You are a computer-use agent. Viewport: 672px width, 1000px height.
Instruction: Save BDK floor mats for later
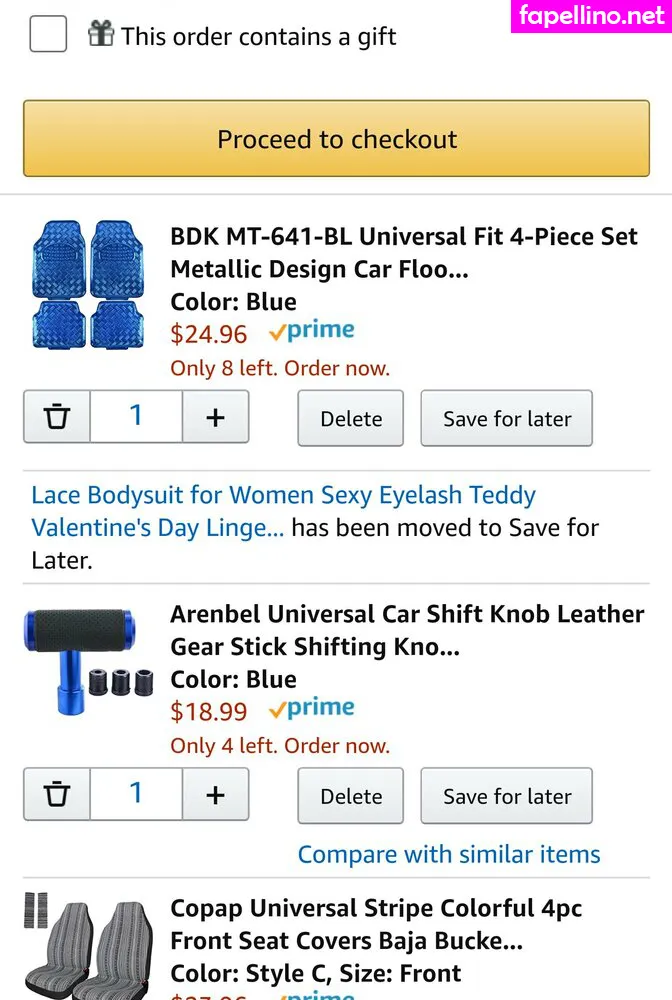click(x=507, y=418)
